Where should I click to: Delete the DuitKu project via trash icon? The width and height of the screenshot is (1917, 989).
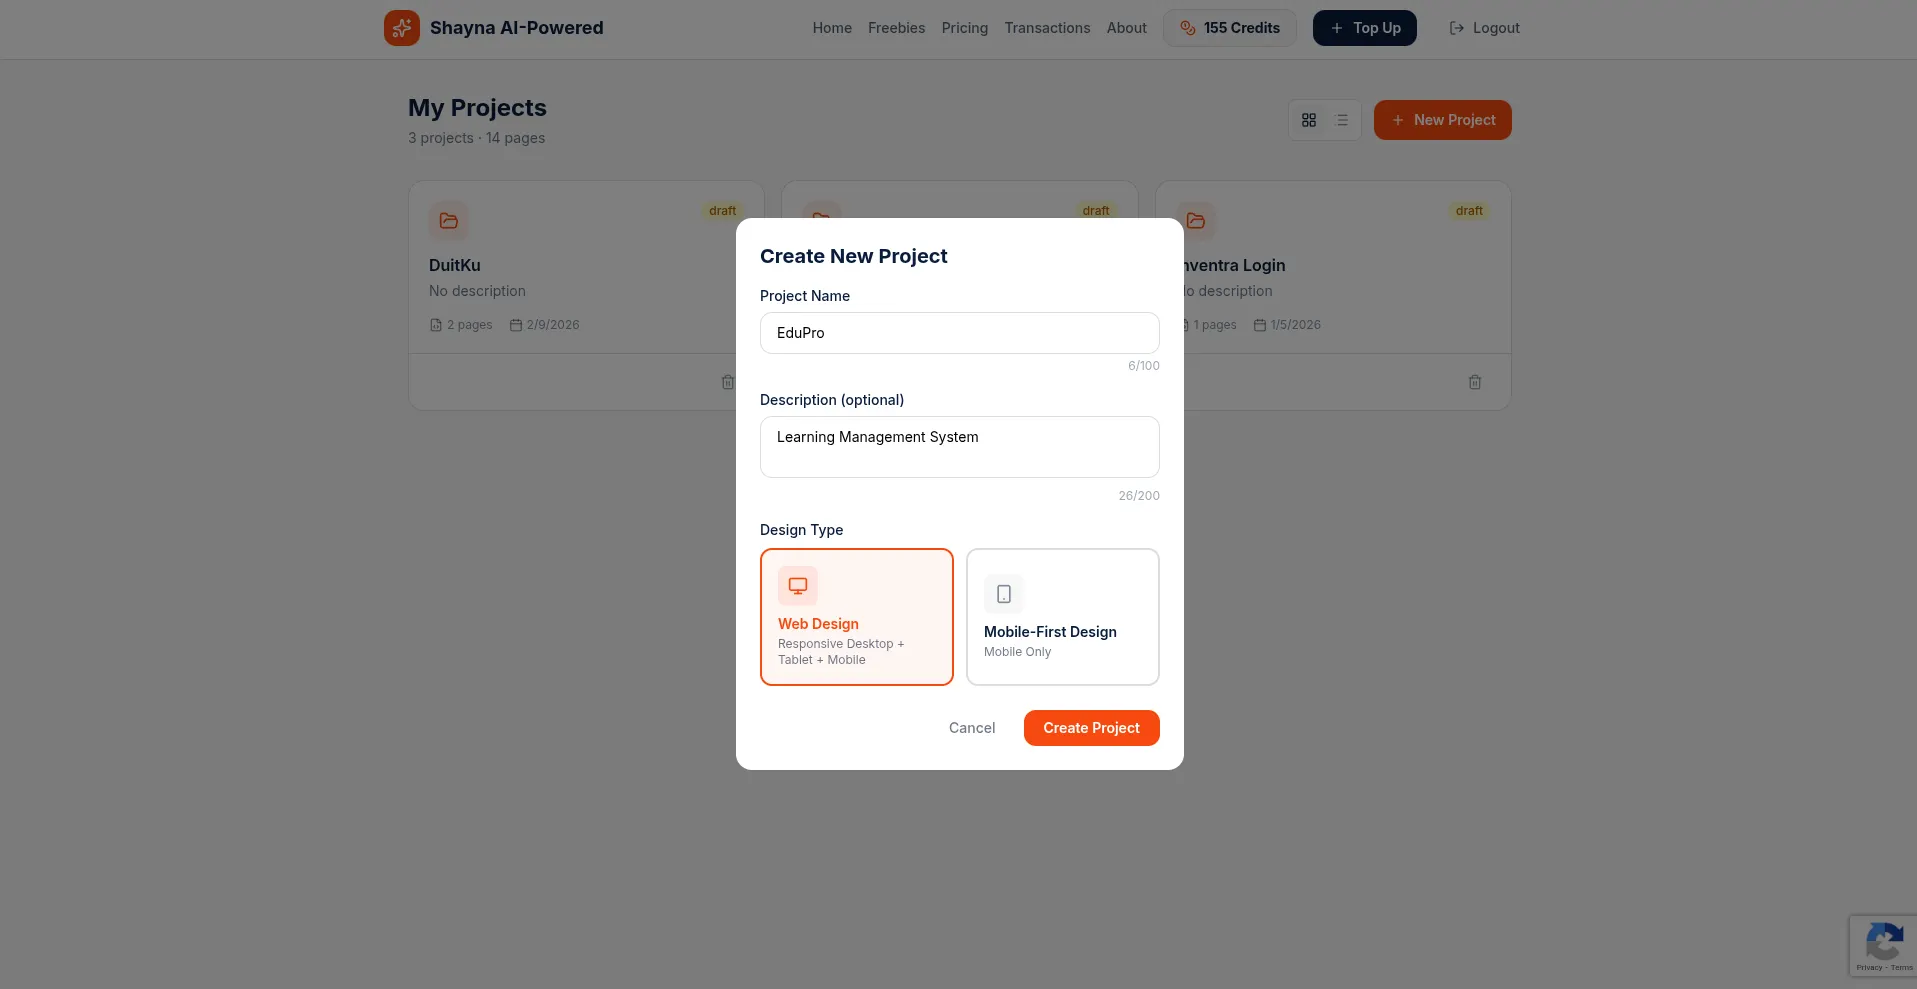tap(727, 382)
